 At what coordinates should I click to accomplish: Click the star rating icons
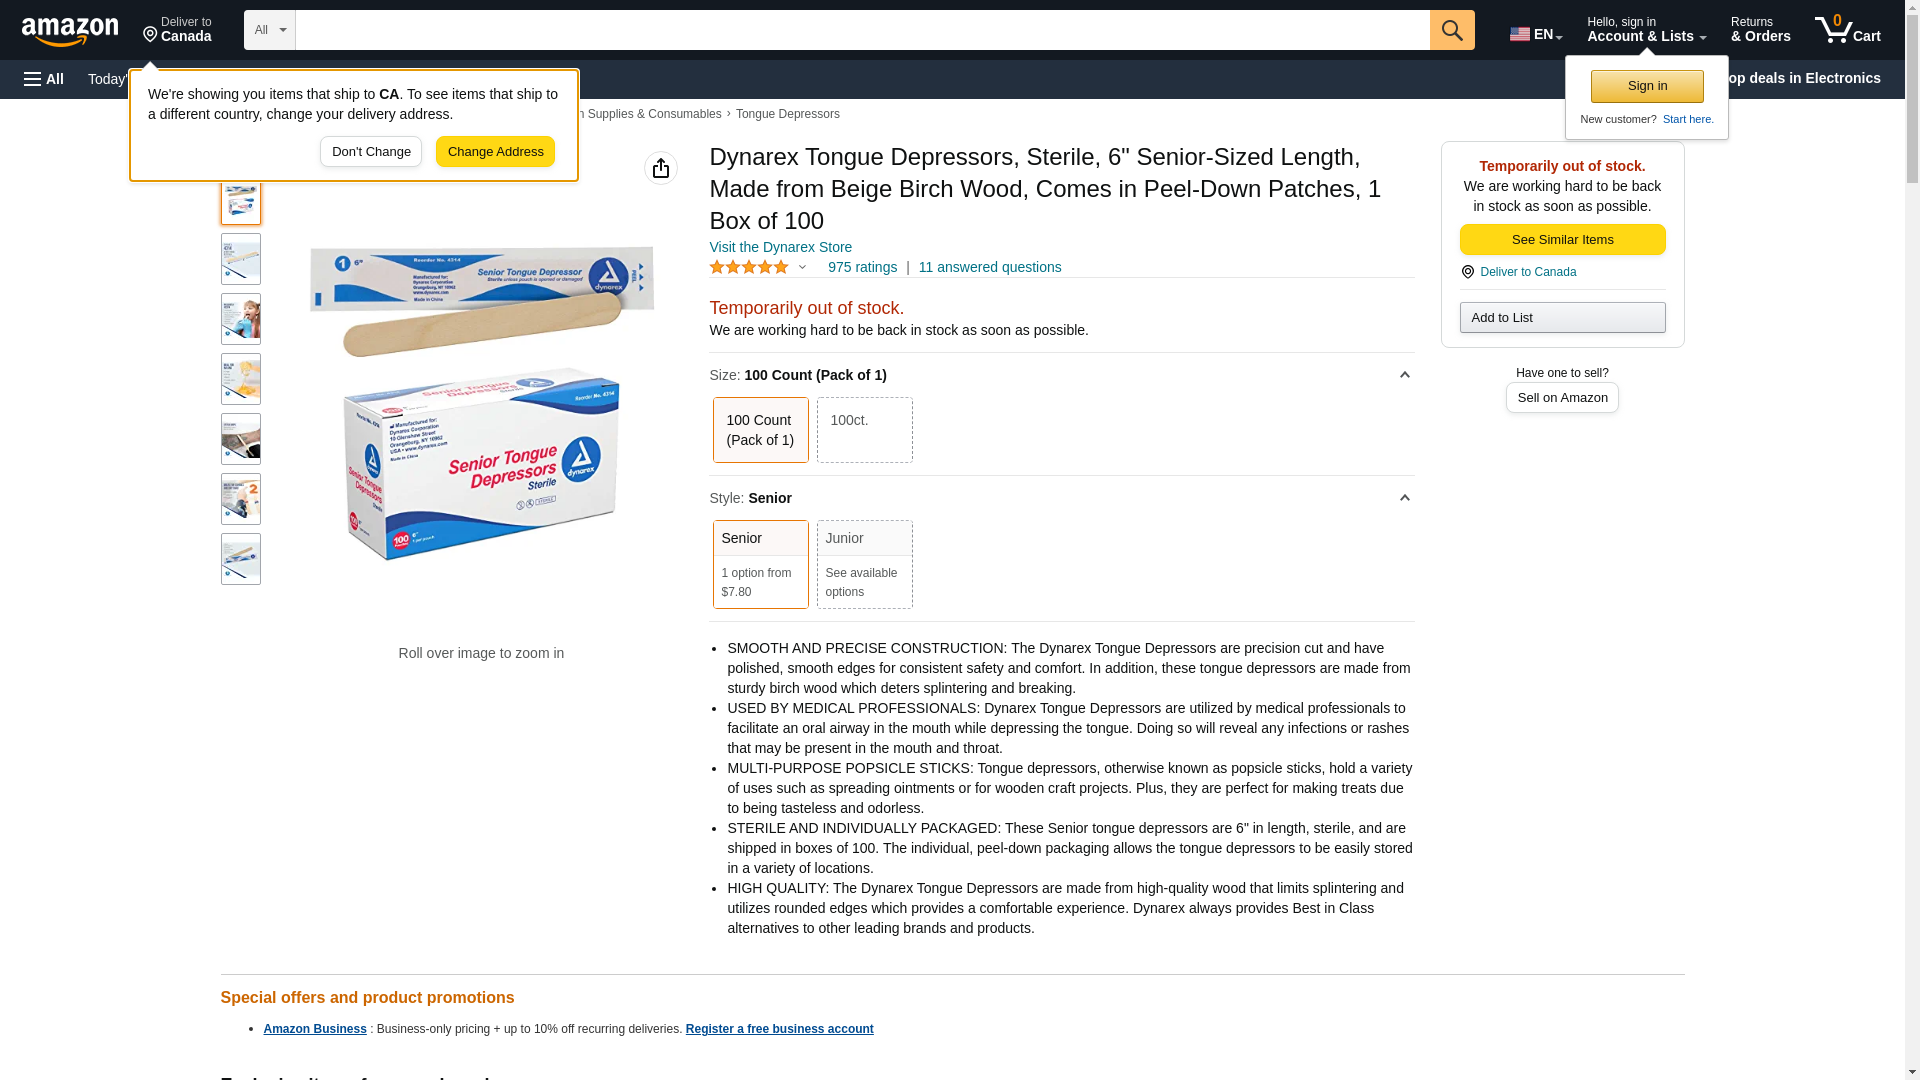pyautogui.click(x=749, y=267)
